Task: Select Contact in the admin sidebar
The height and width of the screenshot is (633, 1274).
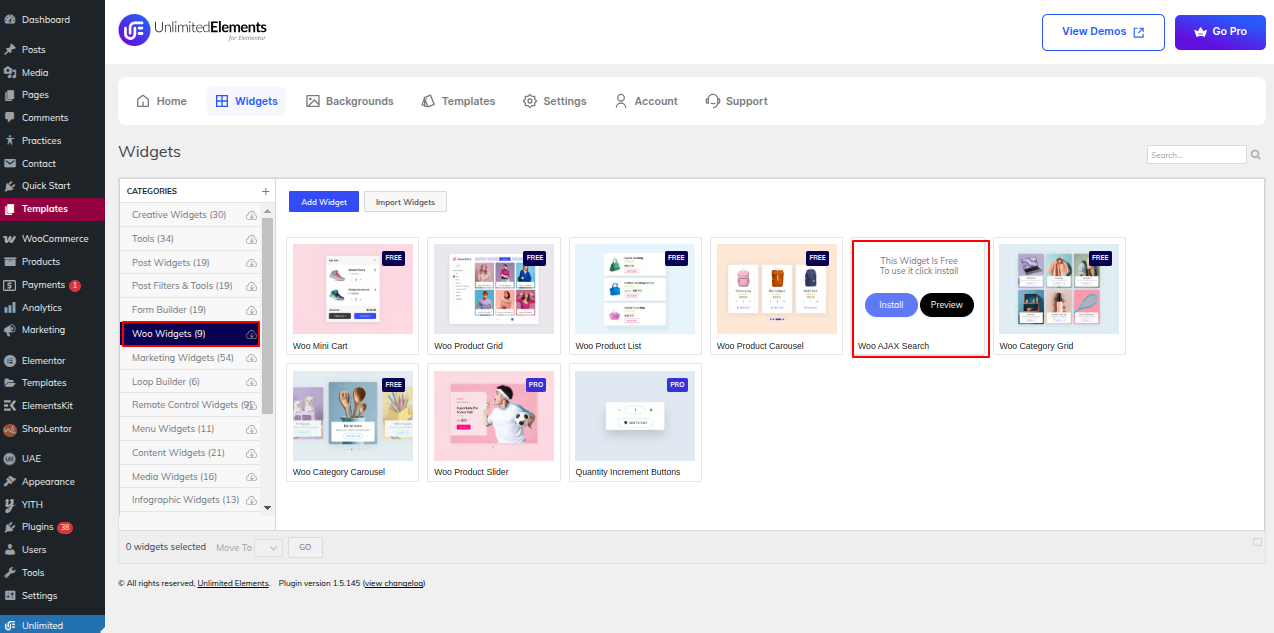Action: (x=52, y=164)
